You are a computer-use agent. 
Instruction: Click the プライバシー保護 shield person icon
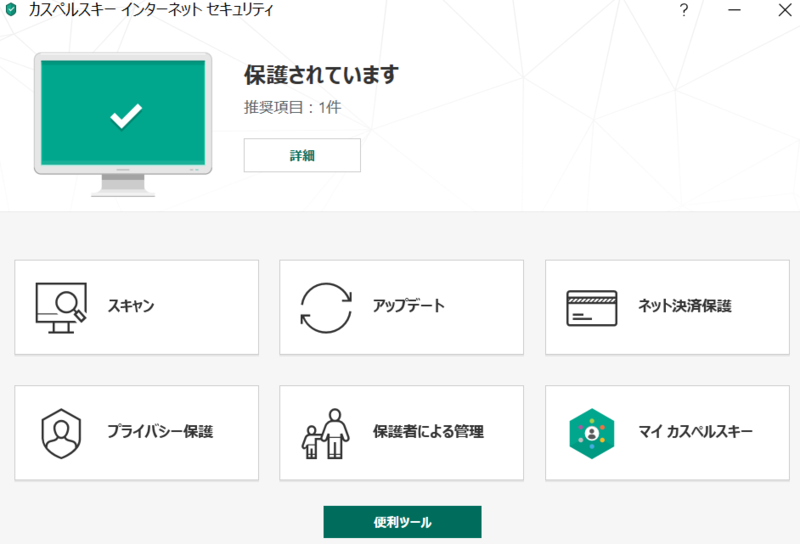click(61, 433)
